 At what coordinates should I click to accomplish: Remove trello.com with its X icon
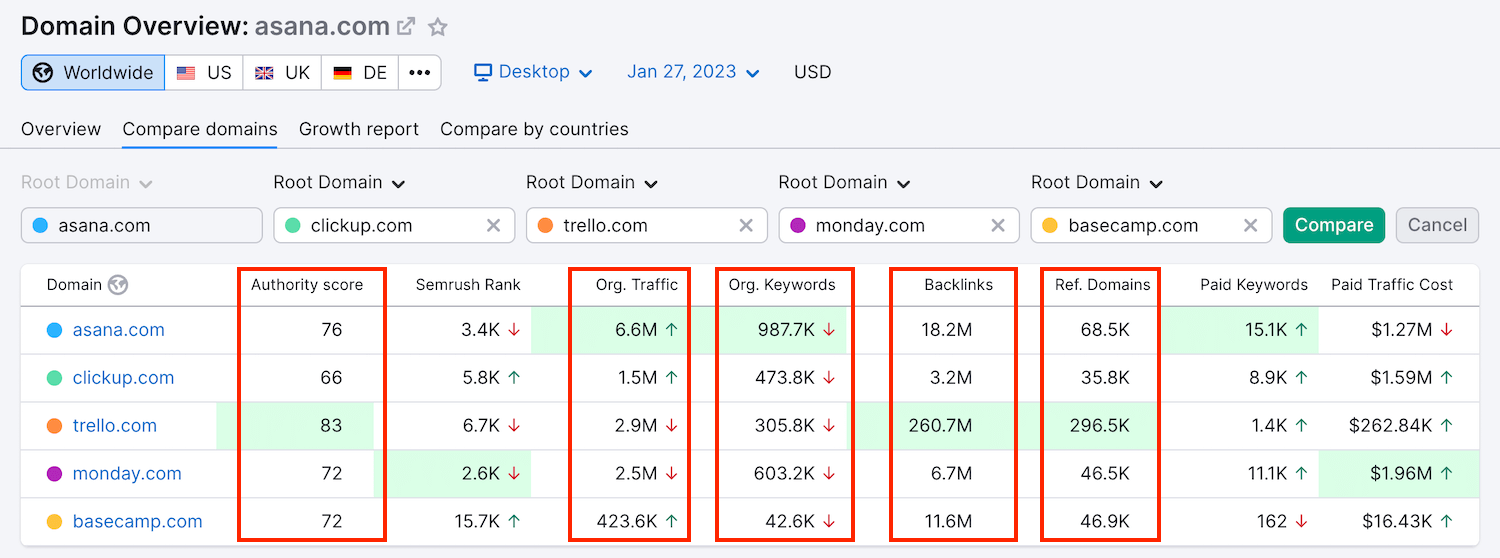pos(745,225)
